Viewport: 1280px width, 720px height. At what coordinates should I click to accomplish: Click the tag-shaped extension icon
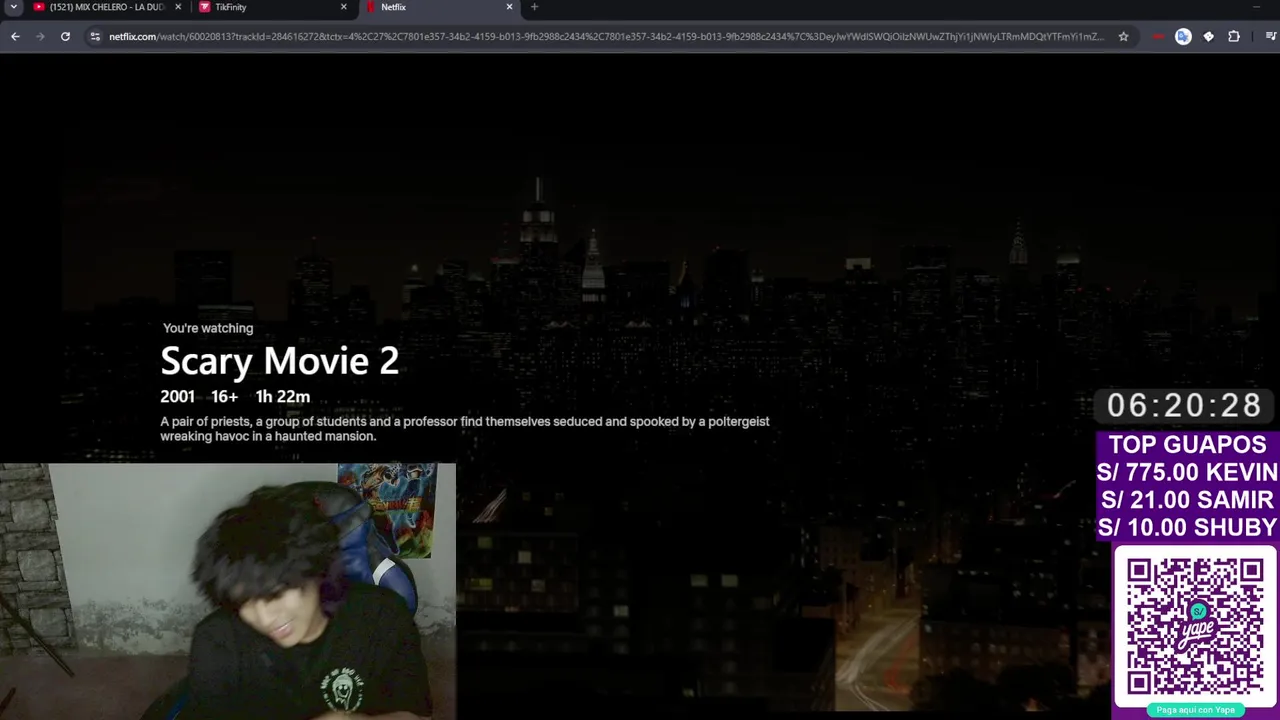click(1208, 36)
